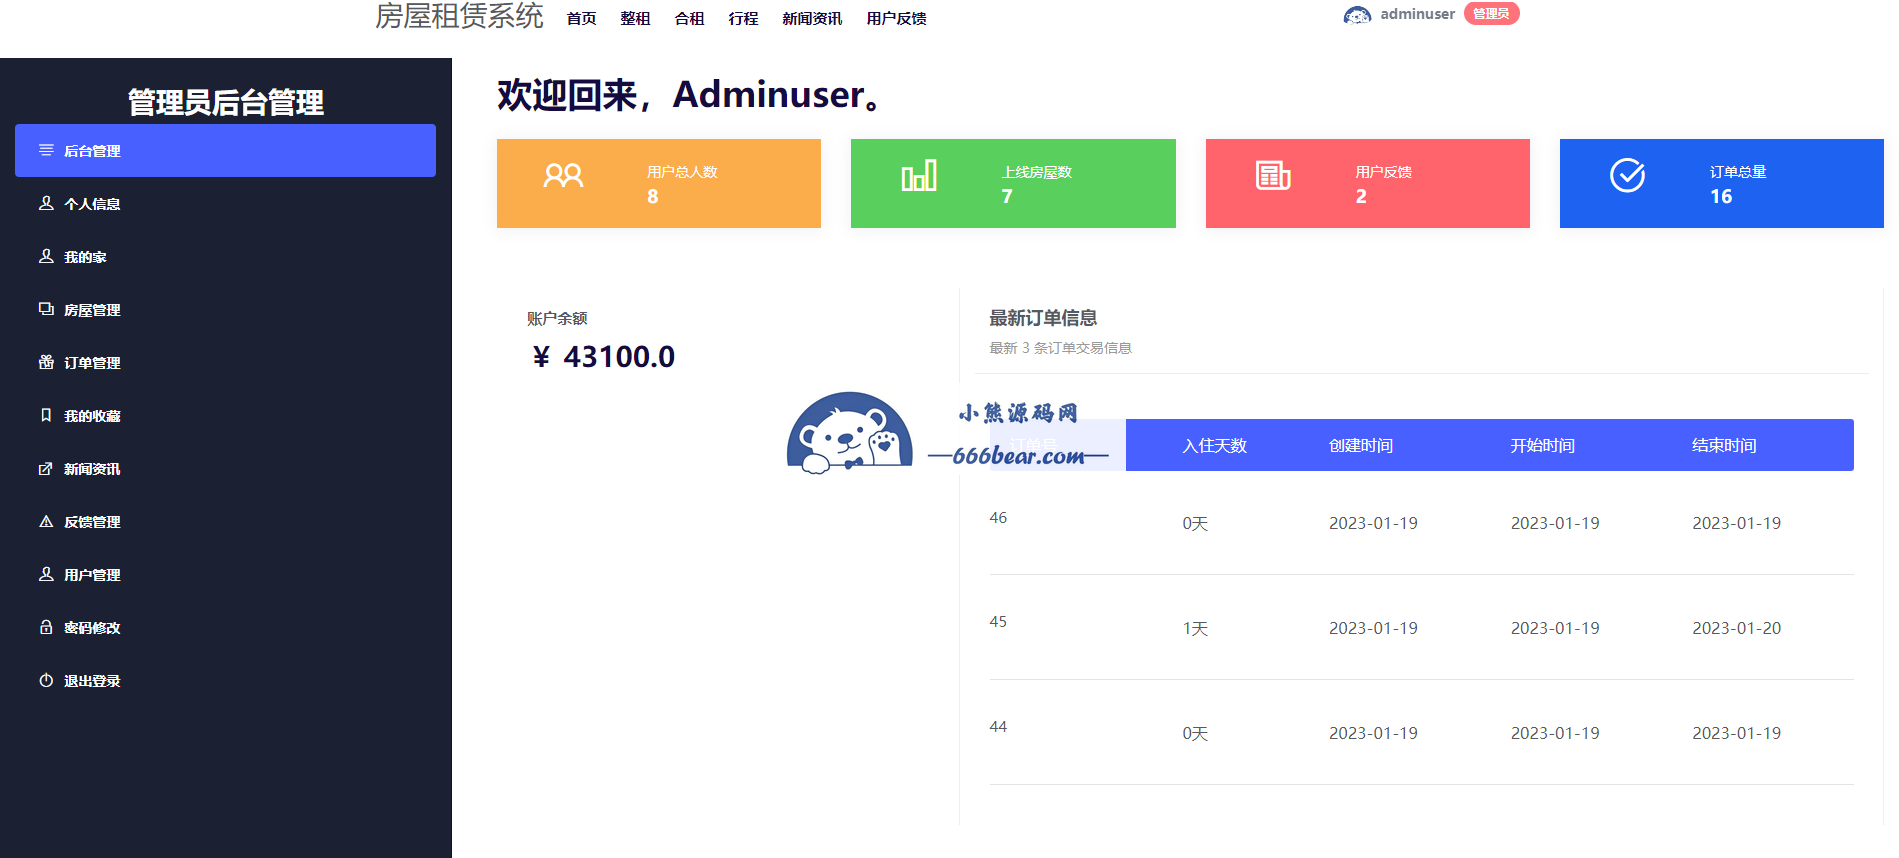Click the person icon next to 个人信息
This screenshot has width=1899, height=858.
click(46, 203)
